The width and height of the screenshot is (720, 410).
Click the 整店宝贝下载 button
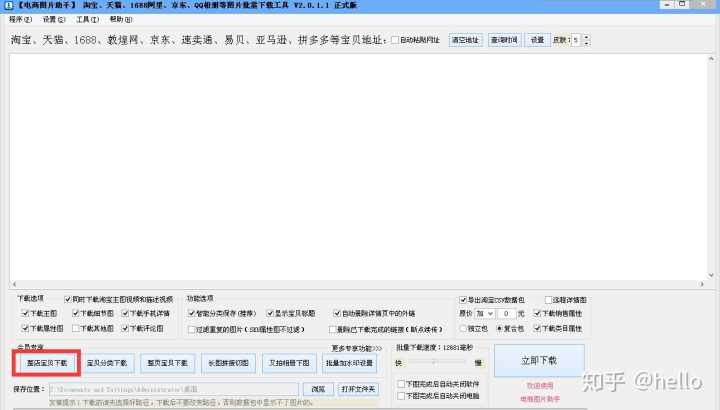(x=47, y=363)
